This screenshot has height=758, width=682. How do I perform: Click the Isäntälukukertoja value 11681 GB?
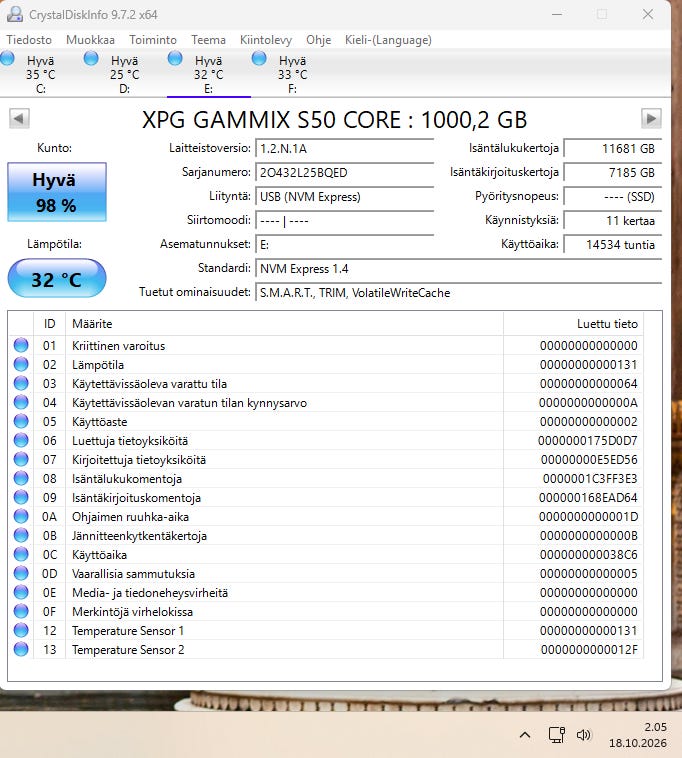point(612,148)
